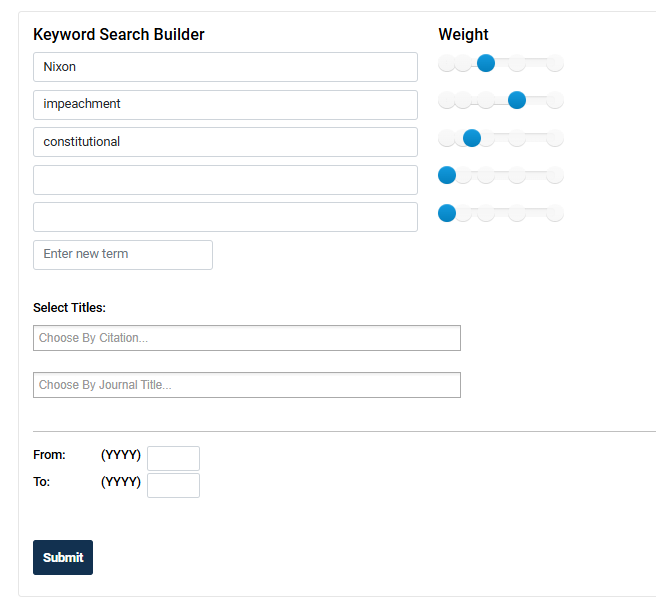Image resolution: width=656 pixels, height=611 pixels.
Task: Open the Choose By Journal Title dropdown
Action: point(247,385)
